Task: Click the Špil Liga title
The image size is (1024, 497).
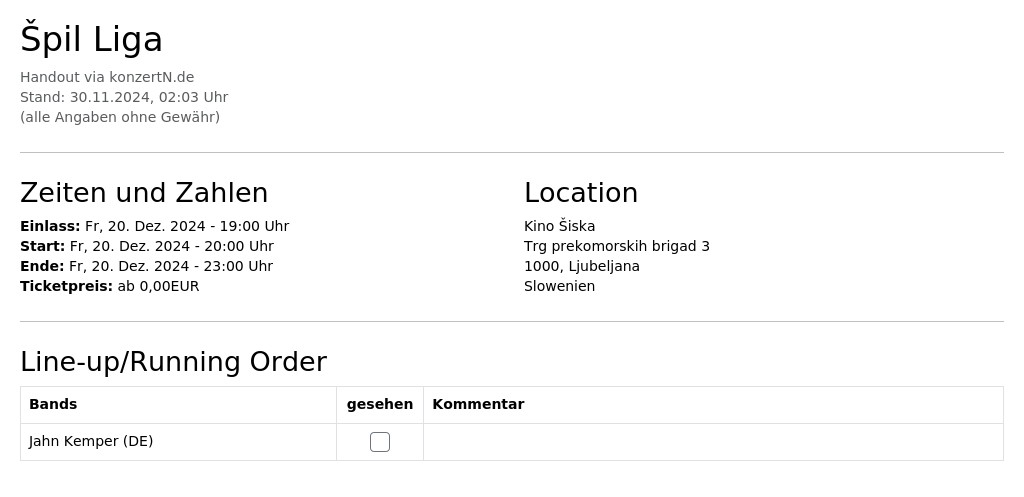Action: 91,39
